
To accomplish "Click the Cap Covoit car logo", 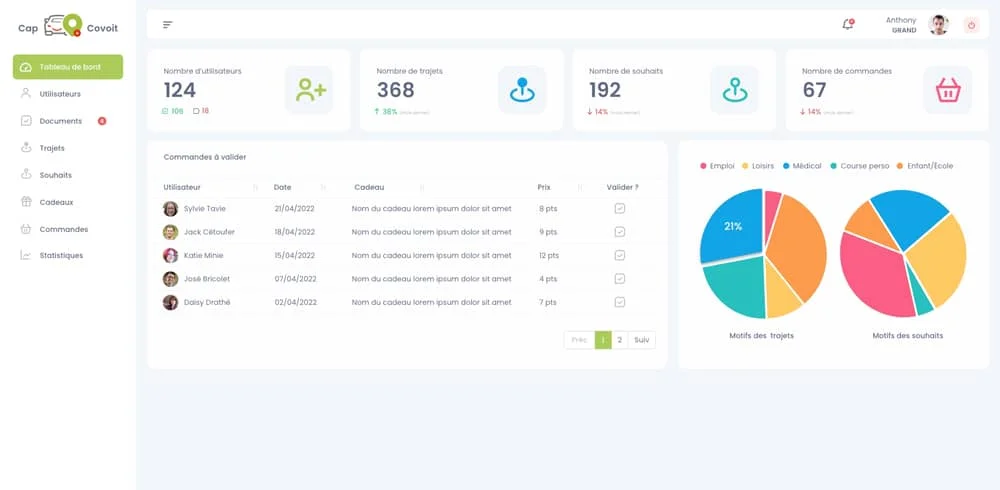I will click(x=63, y=26).
